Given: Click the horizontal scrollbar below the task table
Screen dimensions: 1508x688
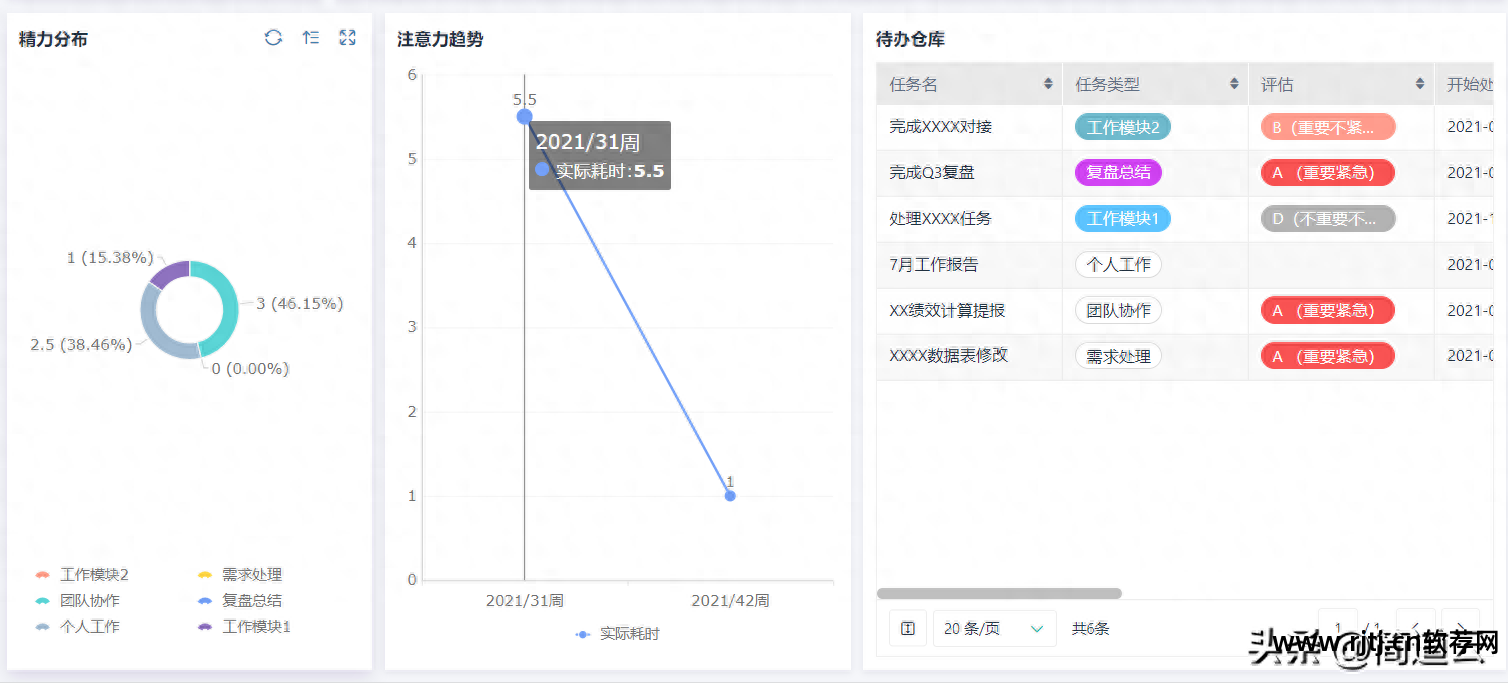Looking at the screenshot, I should point(1000,594).
